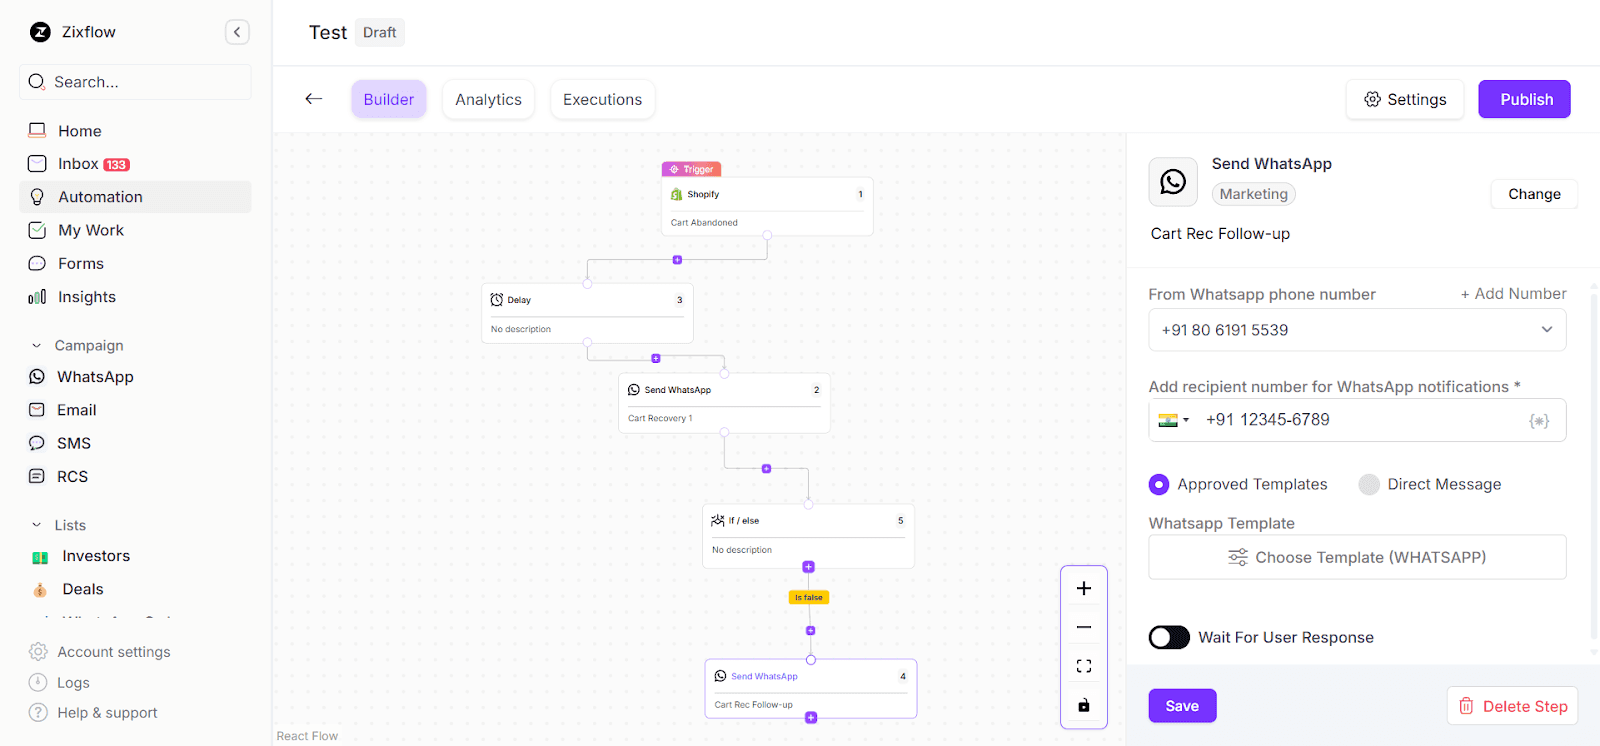Select the Cart Rec Follow-up node
The height and width of the screenshot is (746, 1600).
[811, 688]
